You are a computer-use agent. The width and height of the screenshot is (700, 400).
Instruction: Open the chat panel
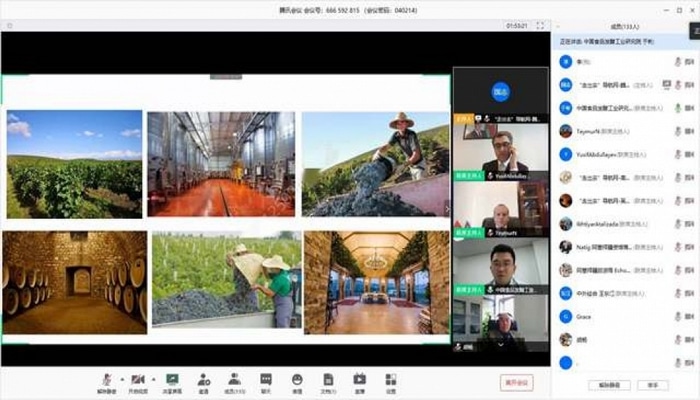point(266,380)
